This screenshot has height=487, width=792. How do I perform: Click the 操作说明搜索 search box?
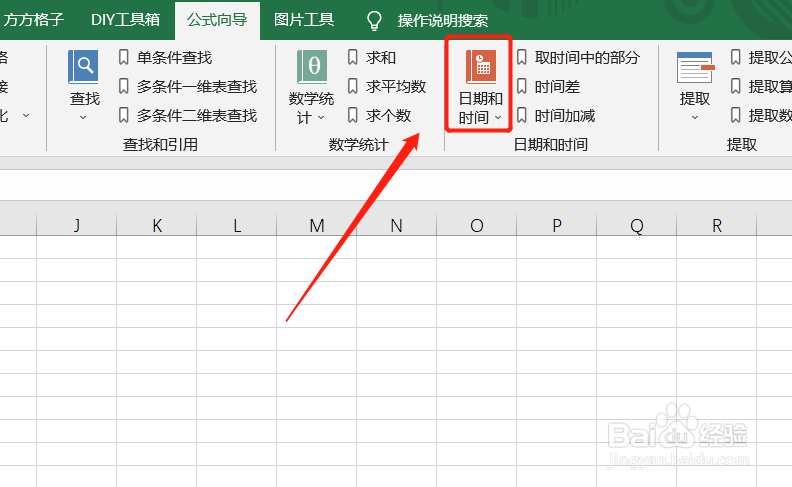442,21
